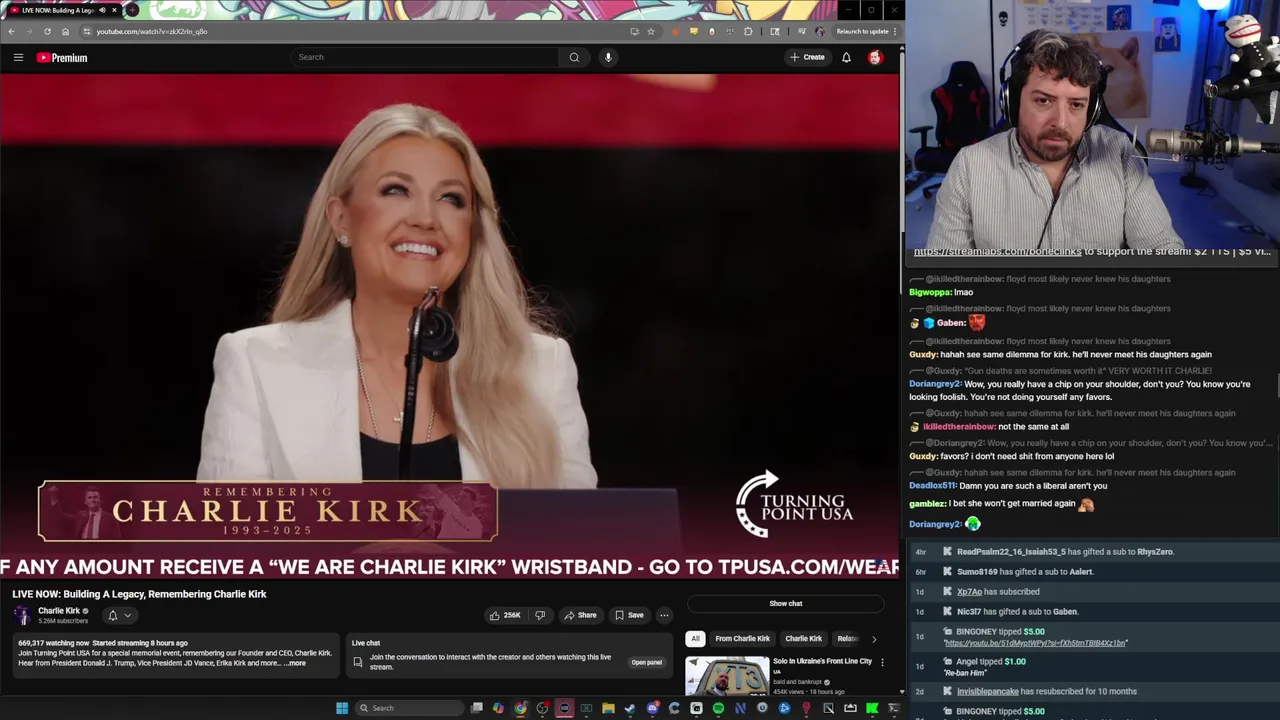Screen dimensions: 1280x720
Task: Show next topic chips with the arrow
Action: coord(874,638)
